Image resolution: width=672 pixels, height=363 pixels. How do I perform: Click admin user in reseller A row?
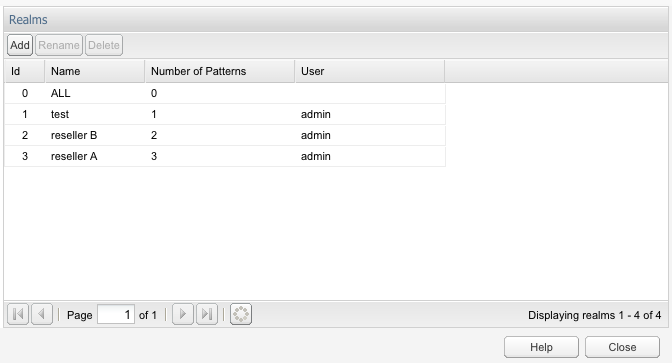point(315,156)
